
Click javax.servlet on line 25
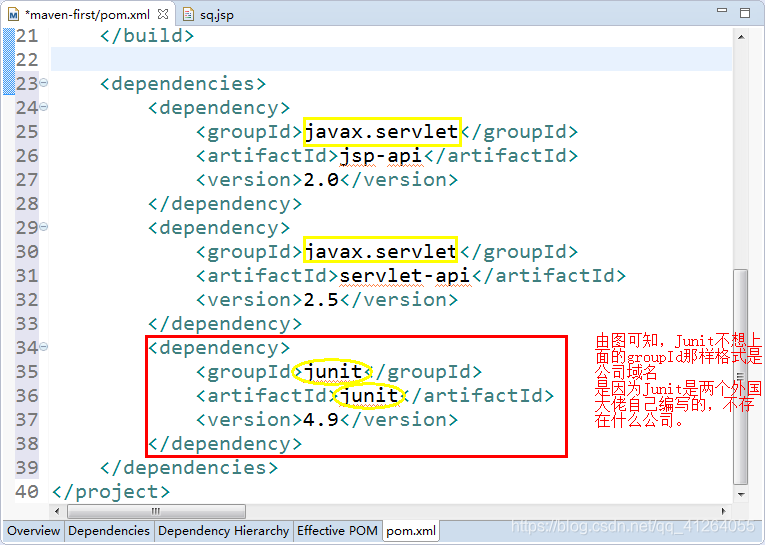tap(381, 132)
